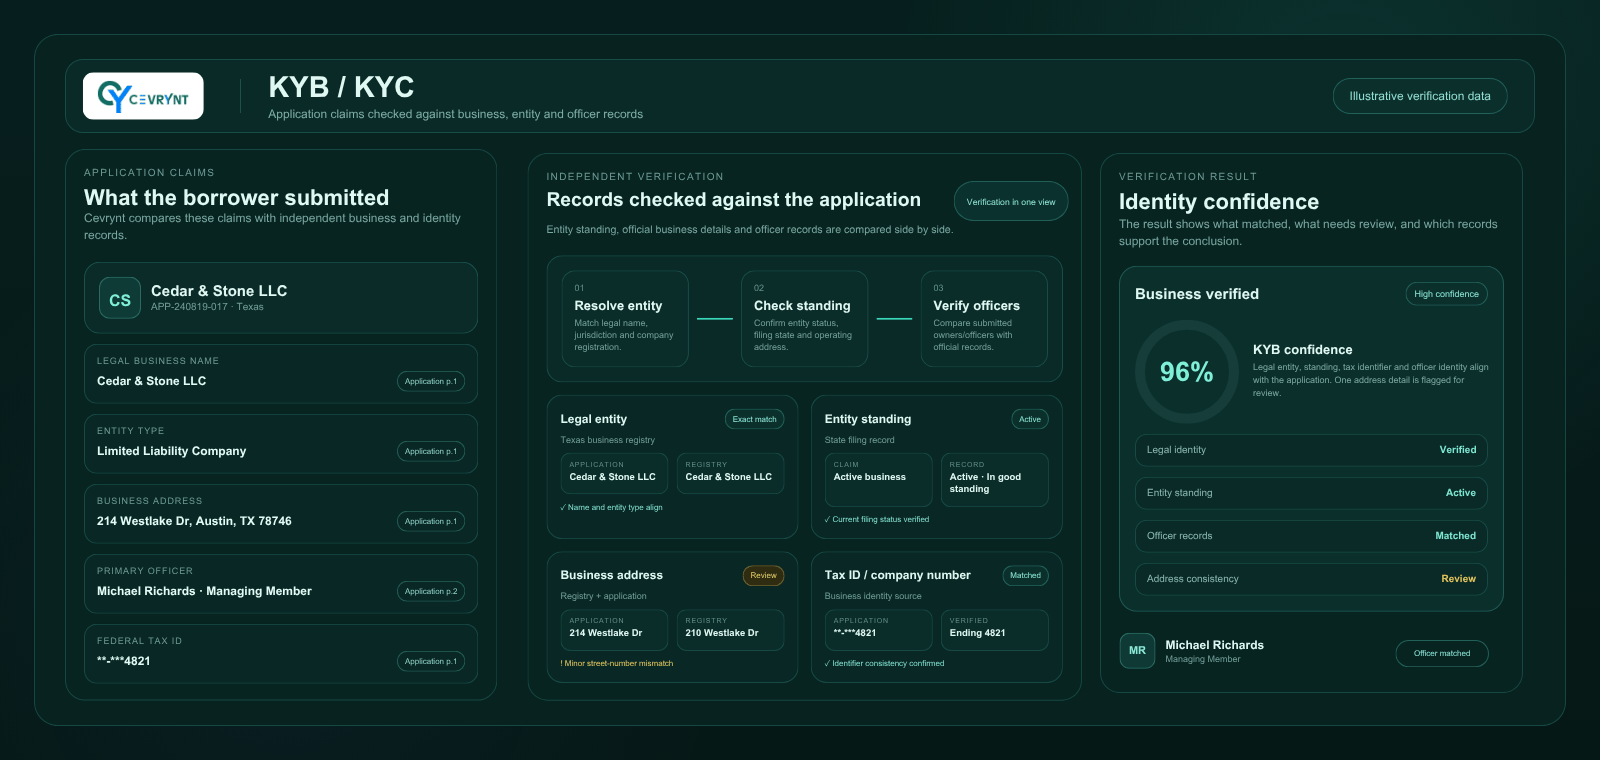Viewport: 1600px width, 760px height.
Task: Click the MR officer avatar icon
Action: click(1137, 650)
